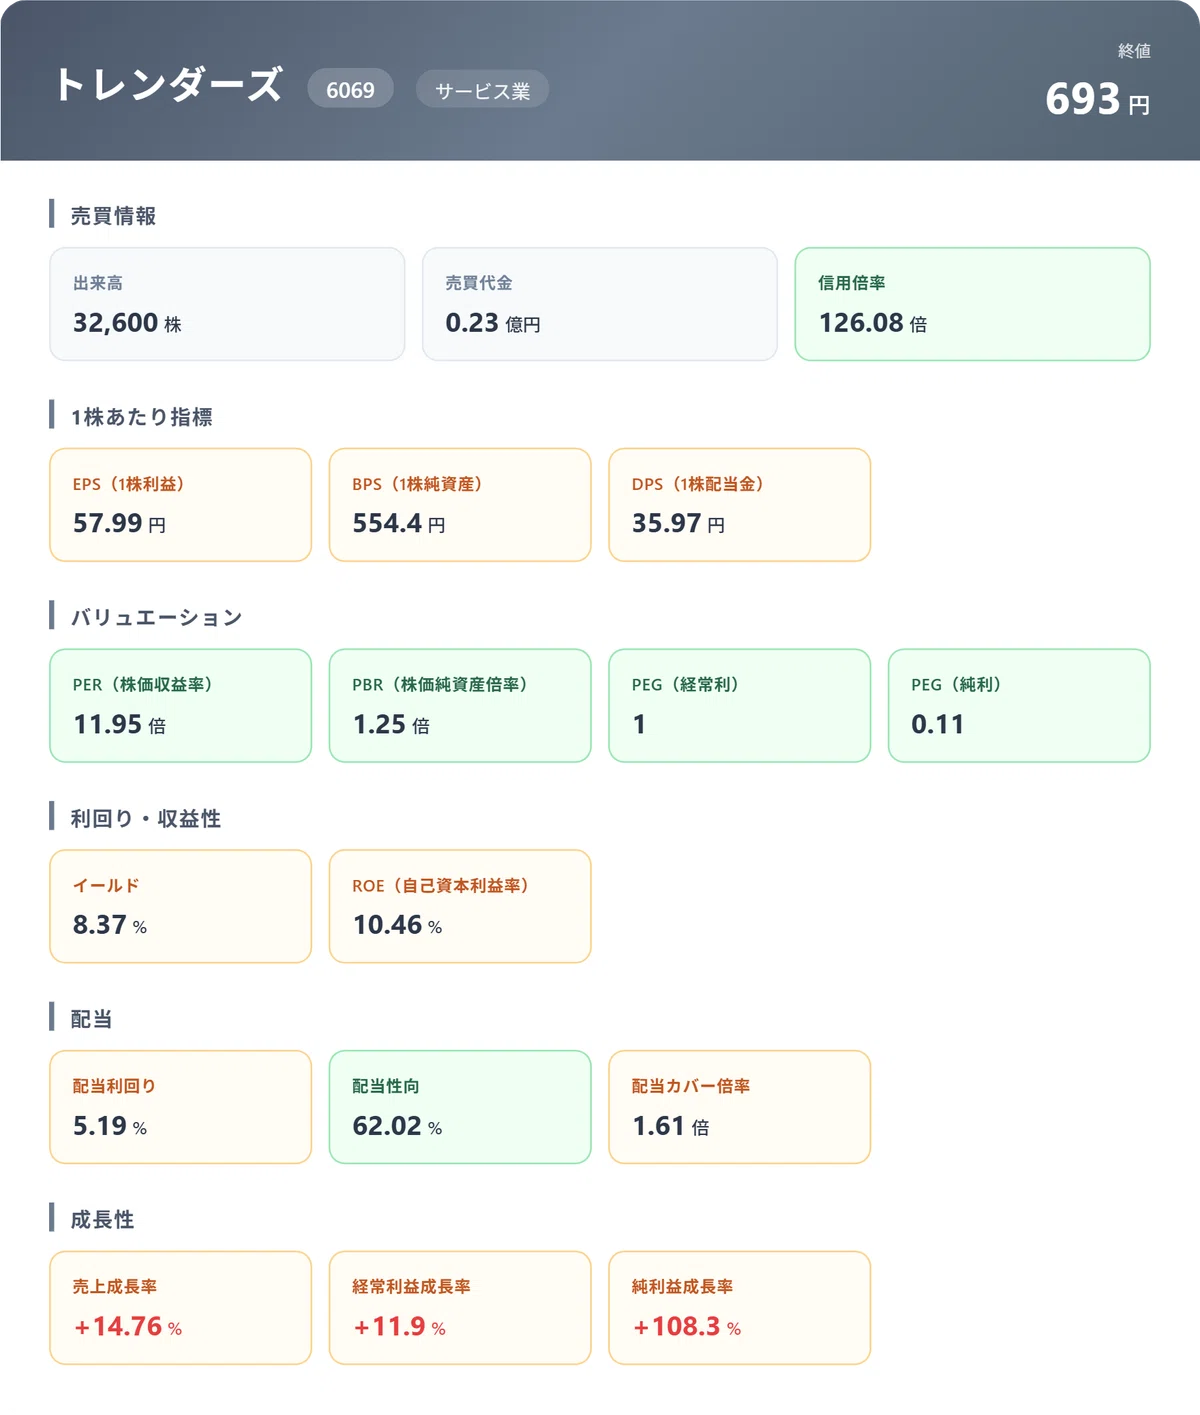1200x1415 pixels.
Task: Open the 配当カバー倍率 card
Action: [740, 1107]
